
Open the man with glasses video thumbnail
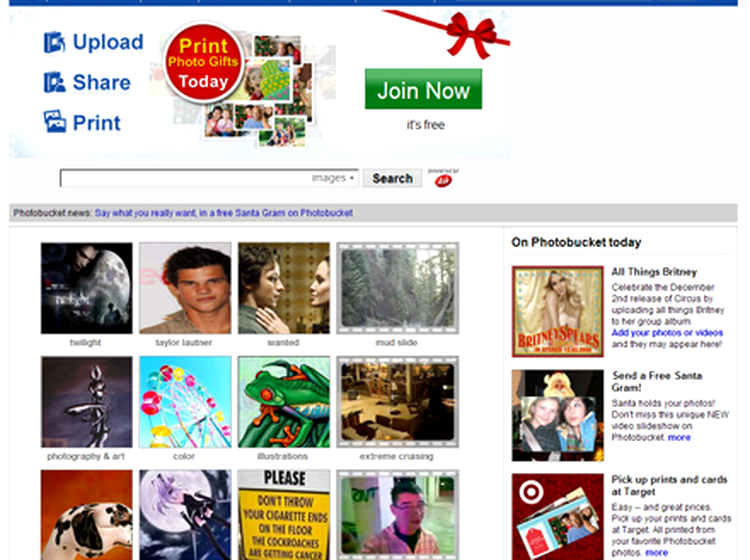coord(397,515)
